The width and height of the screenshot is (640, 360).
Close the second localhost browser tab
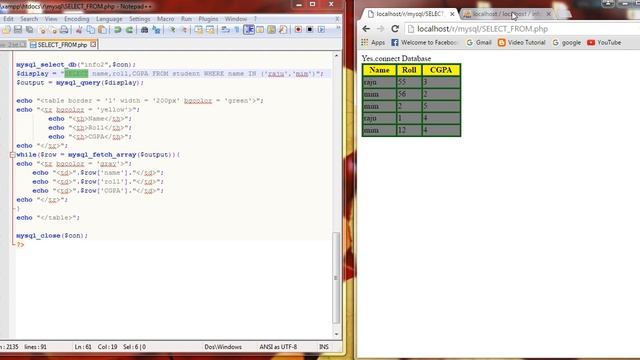(549, 14)
